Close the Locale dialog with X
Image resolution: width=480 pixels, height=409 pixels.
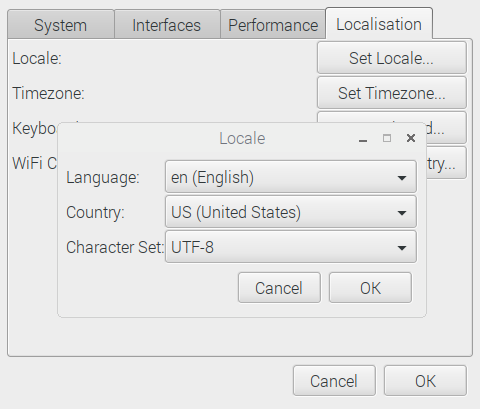(x=411, y=138)
